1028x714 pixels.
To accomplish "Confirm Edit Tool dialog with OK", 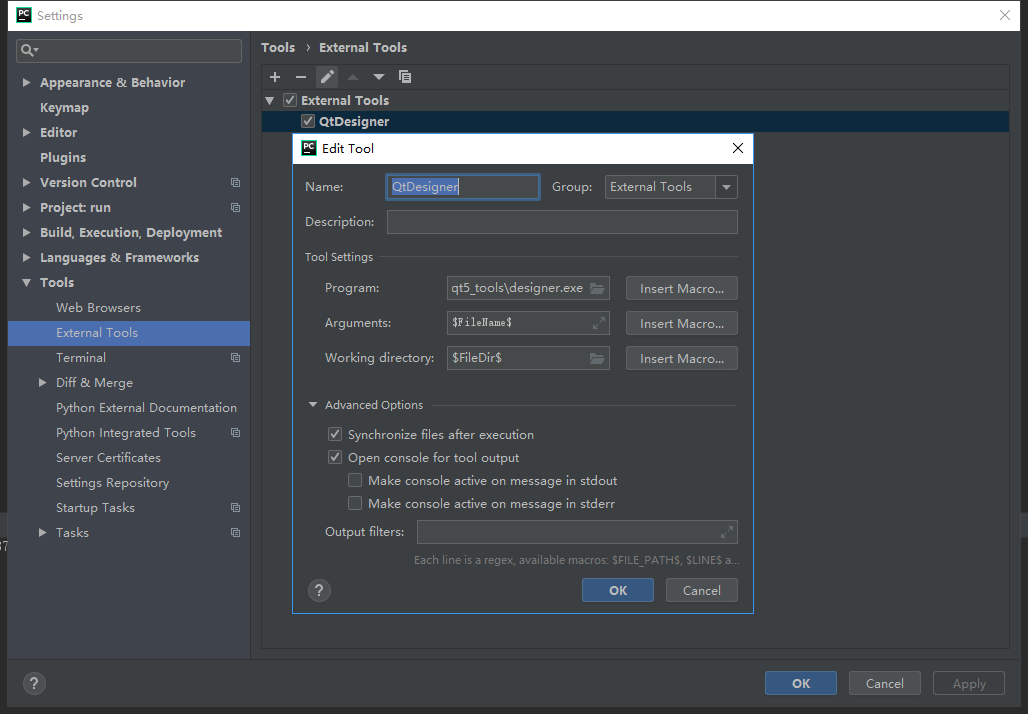I will pyautogui.click(x=618, y=590).
